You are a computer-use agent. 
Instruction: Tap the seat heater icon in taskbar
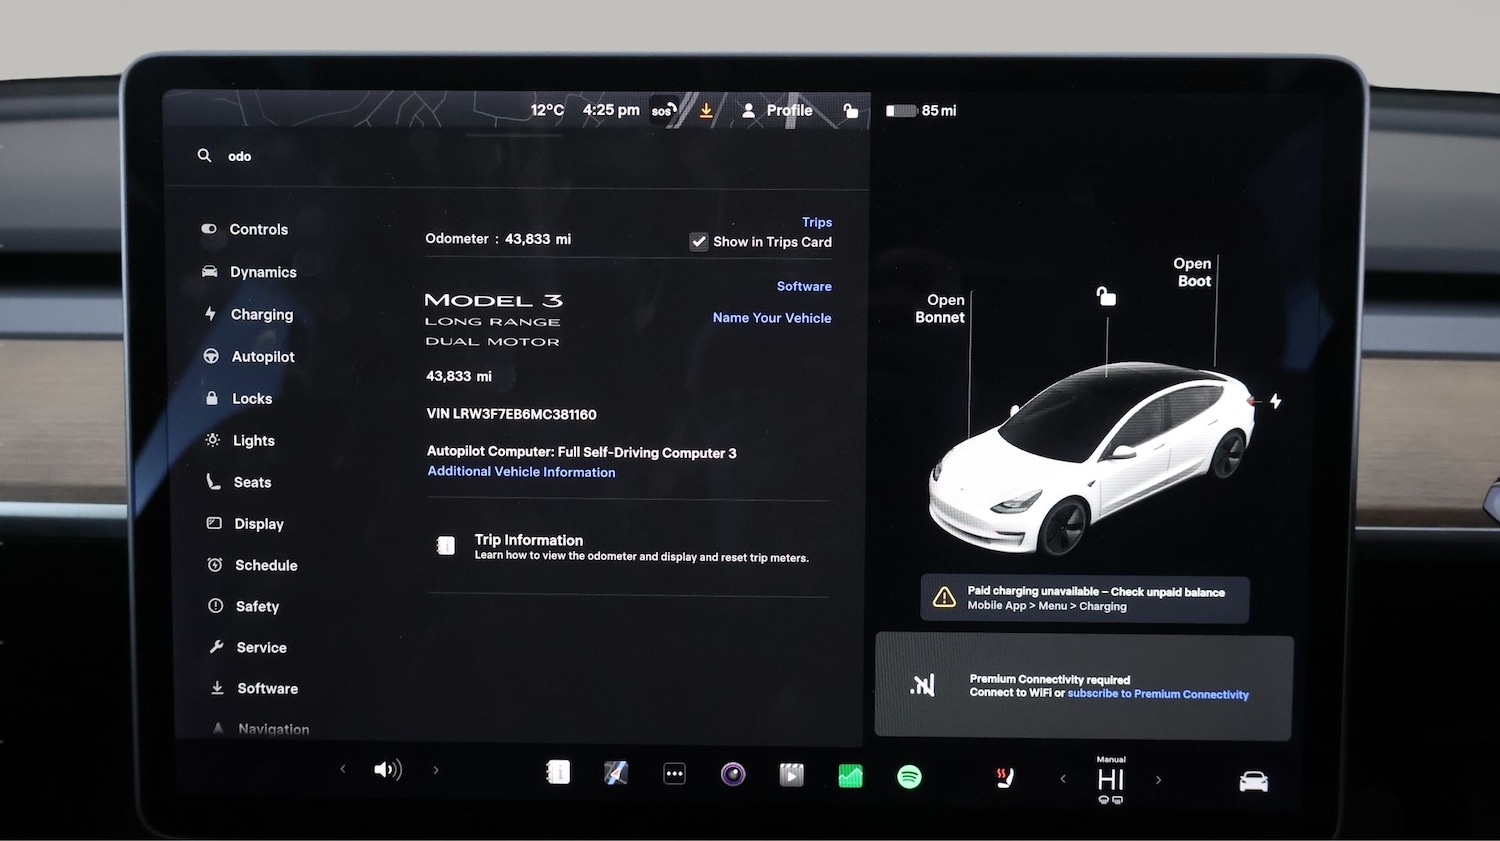point(1005,777)
